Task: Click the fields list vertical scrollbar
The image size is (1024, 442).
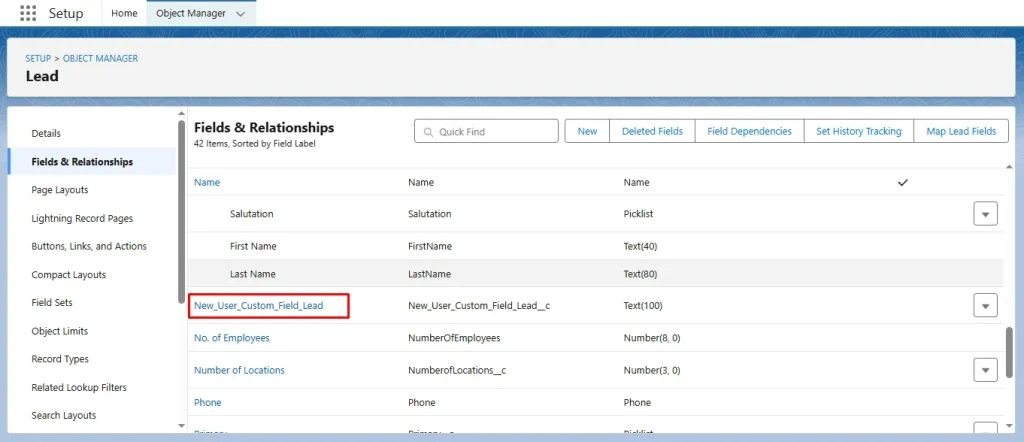Action: [1008, 350]
